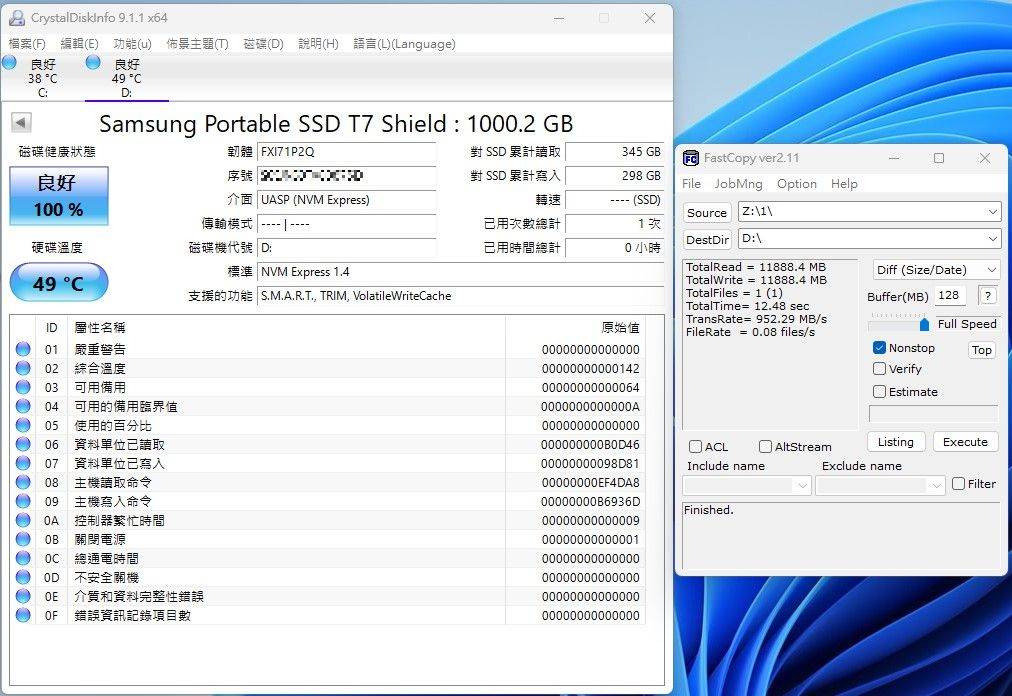The width and height of the screenshot is (1012, 696).
Task: Click the 49°C temperature indicator
Action: point(58,282)
